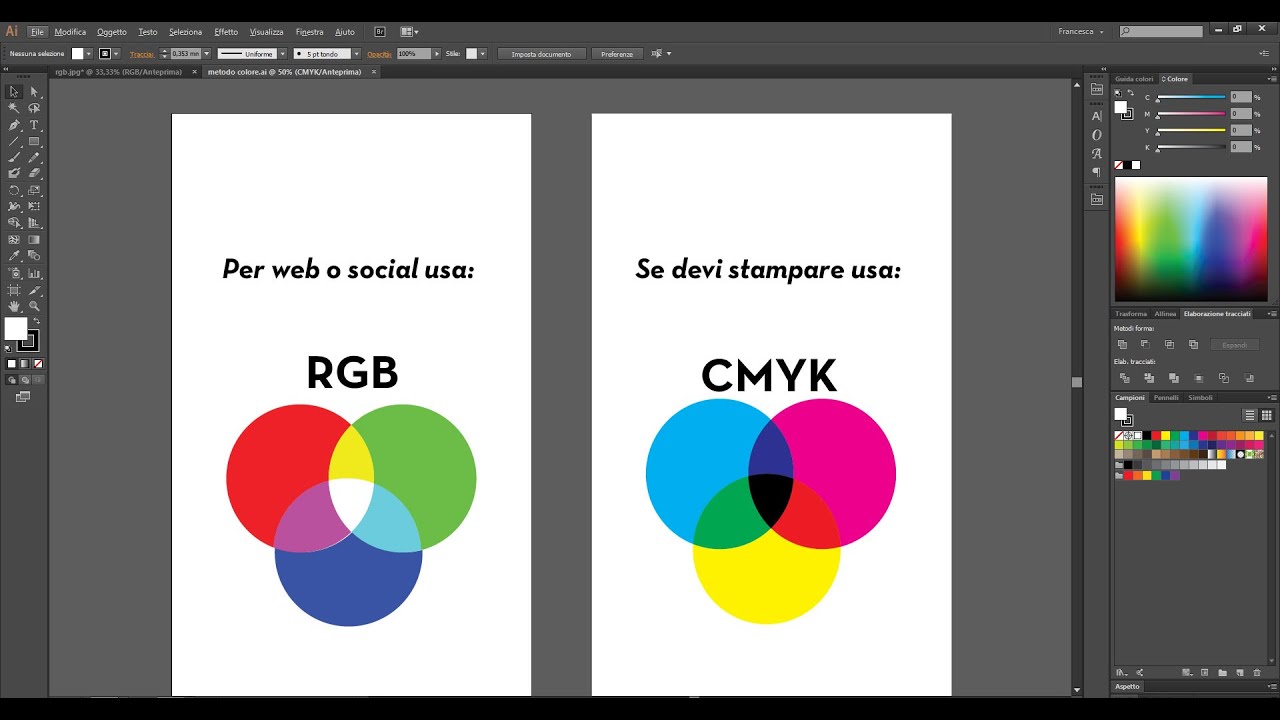Select the Line Segment tool
Screen dimensions: 1280x720
point(14,141)
